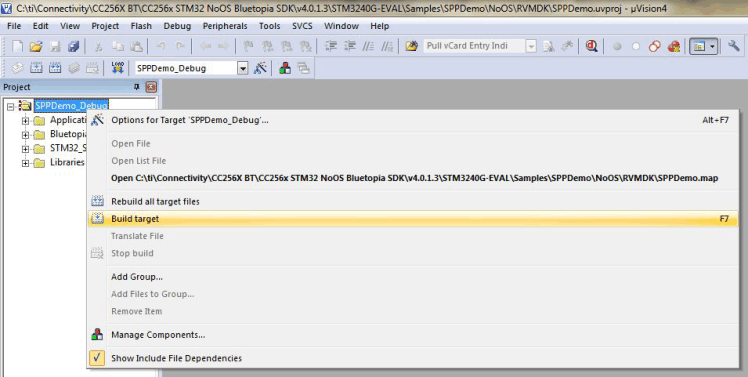Screen dimensions: 748x377
Task: Pin the Project panel with pushpin
Action: [136, 87]
